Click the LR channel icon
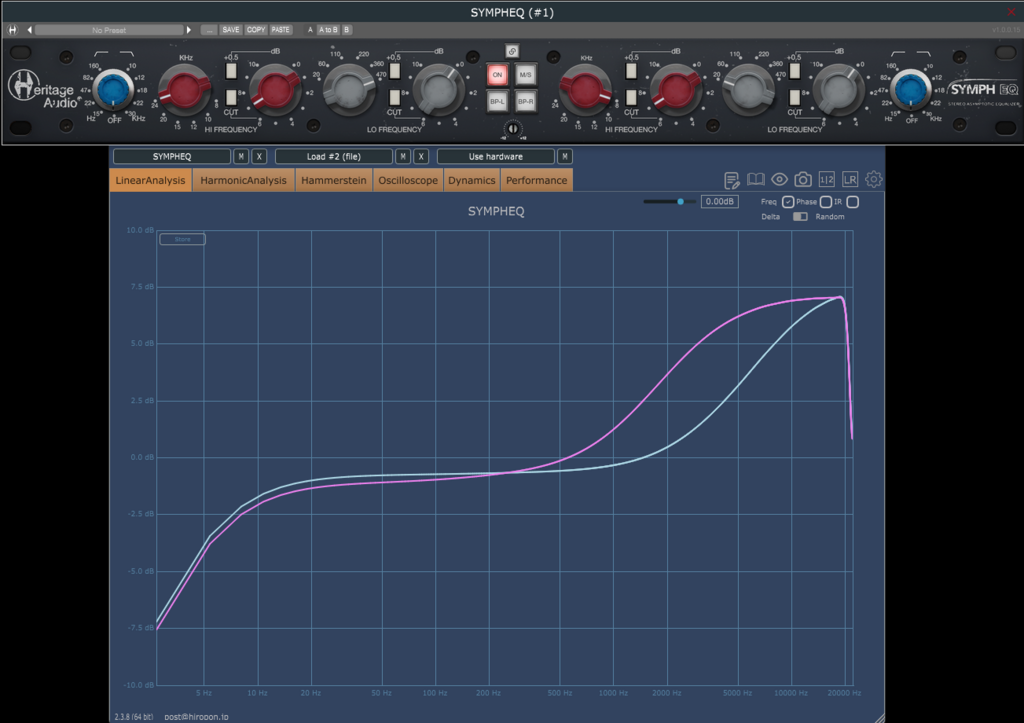This screenshot has width=1024, height=723. coord(850,179)
